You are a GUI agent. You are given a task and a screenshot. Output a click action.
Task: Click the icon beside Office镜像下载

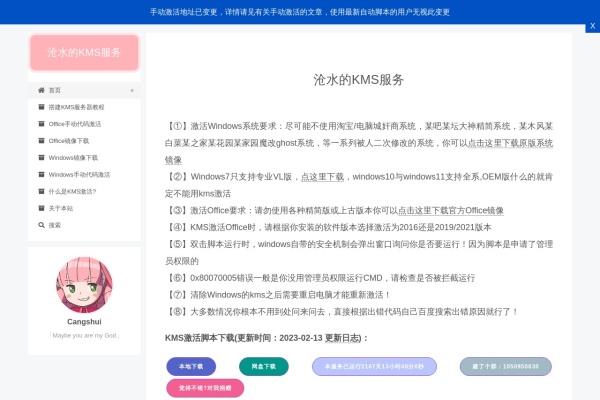tap(40, 141)
